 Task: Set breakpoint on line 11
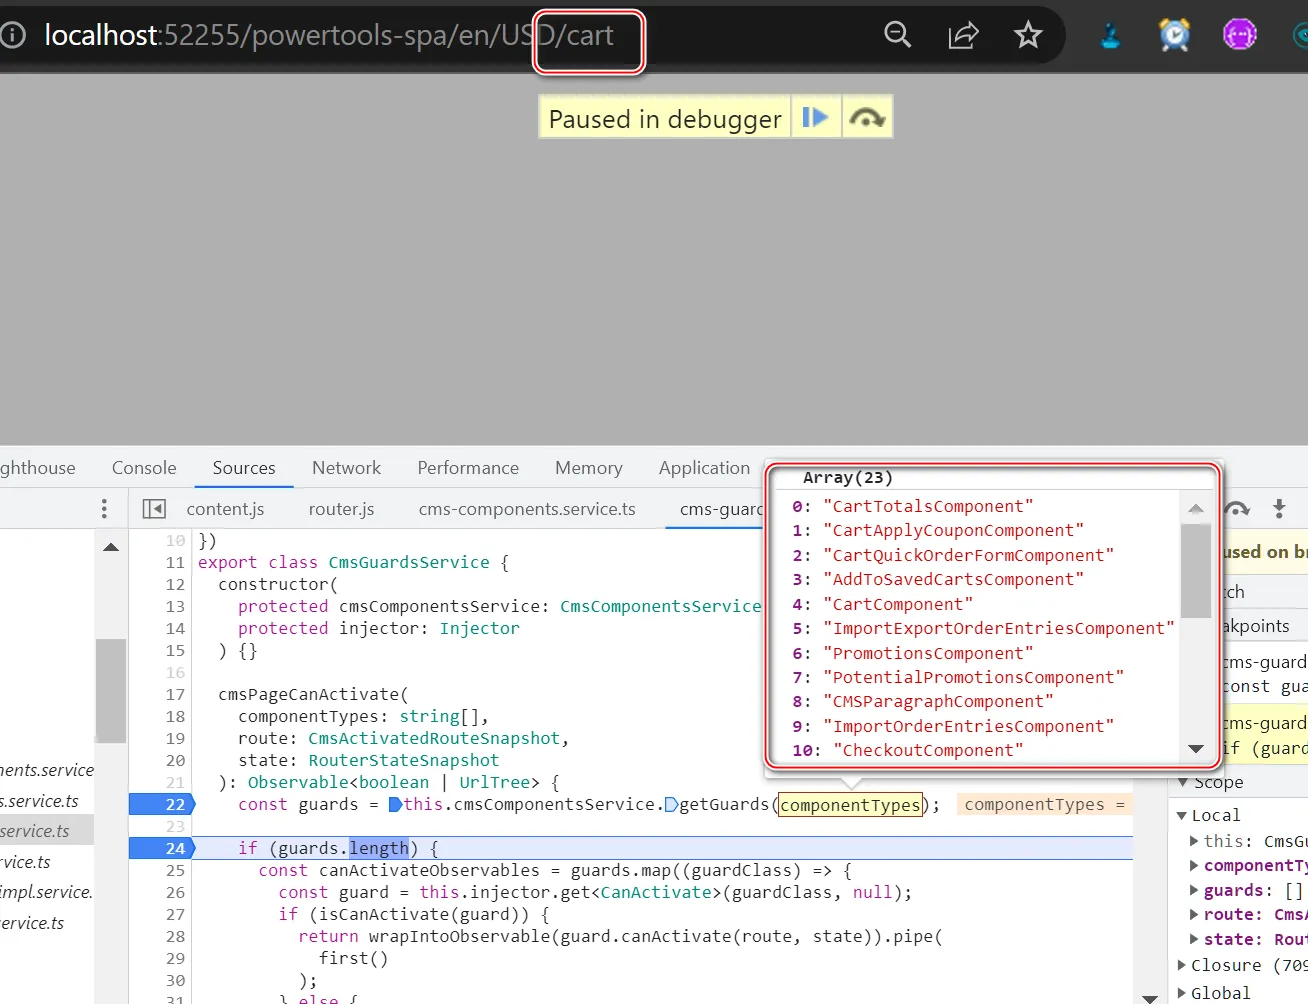(175, 562)
